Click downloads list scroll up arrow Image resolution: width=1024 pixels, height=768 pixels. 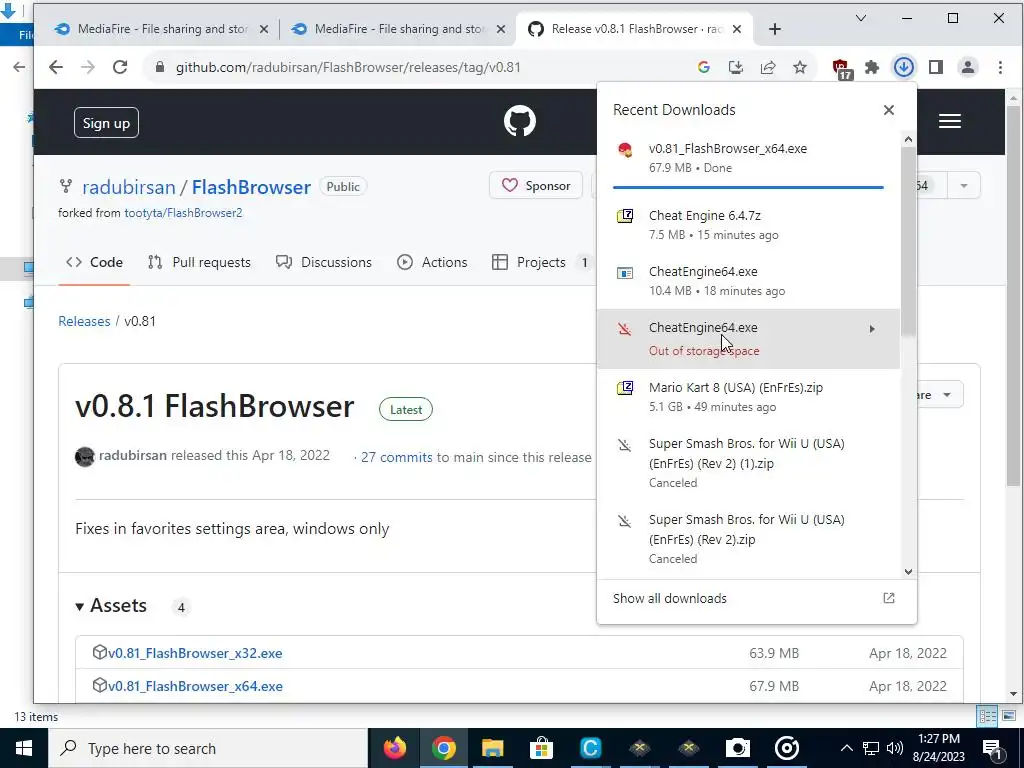pos(908,139)
